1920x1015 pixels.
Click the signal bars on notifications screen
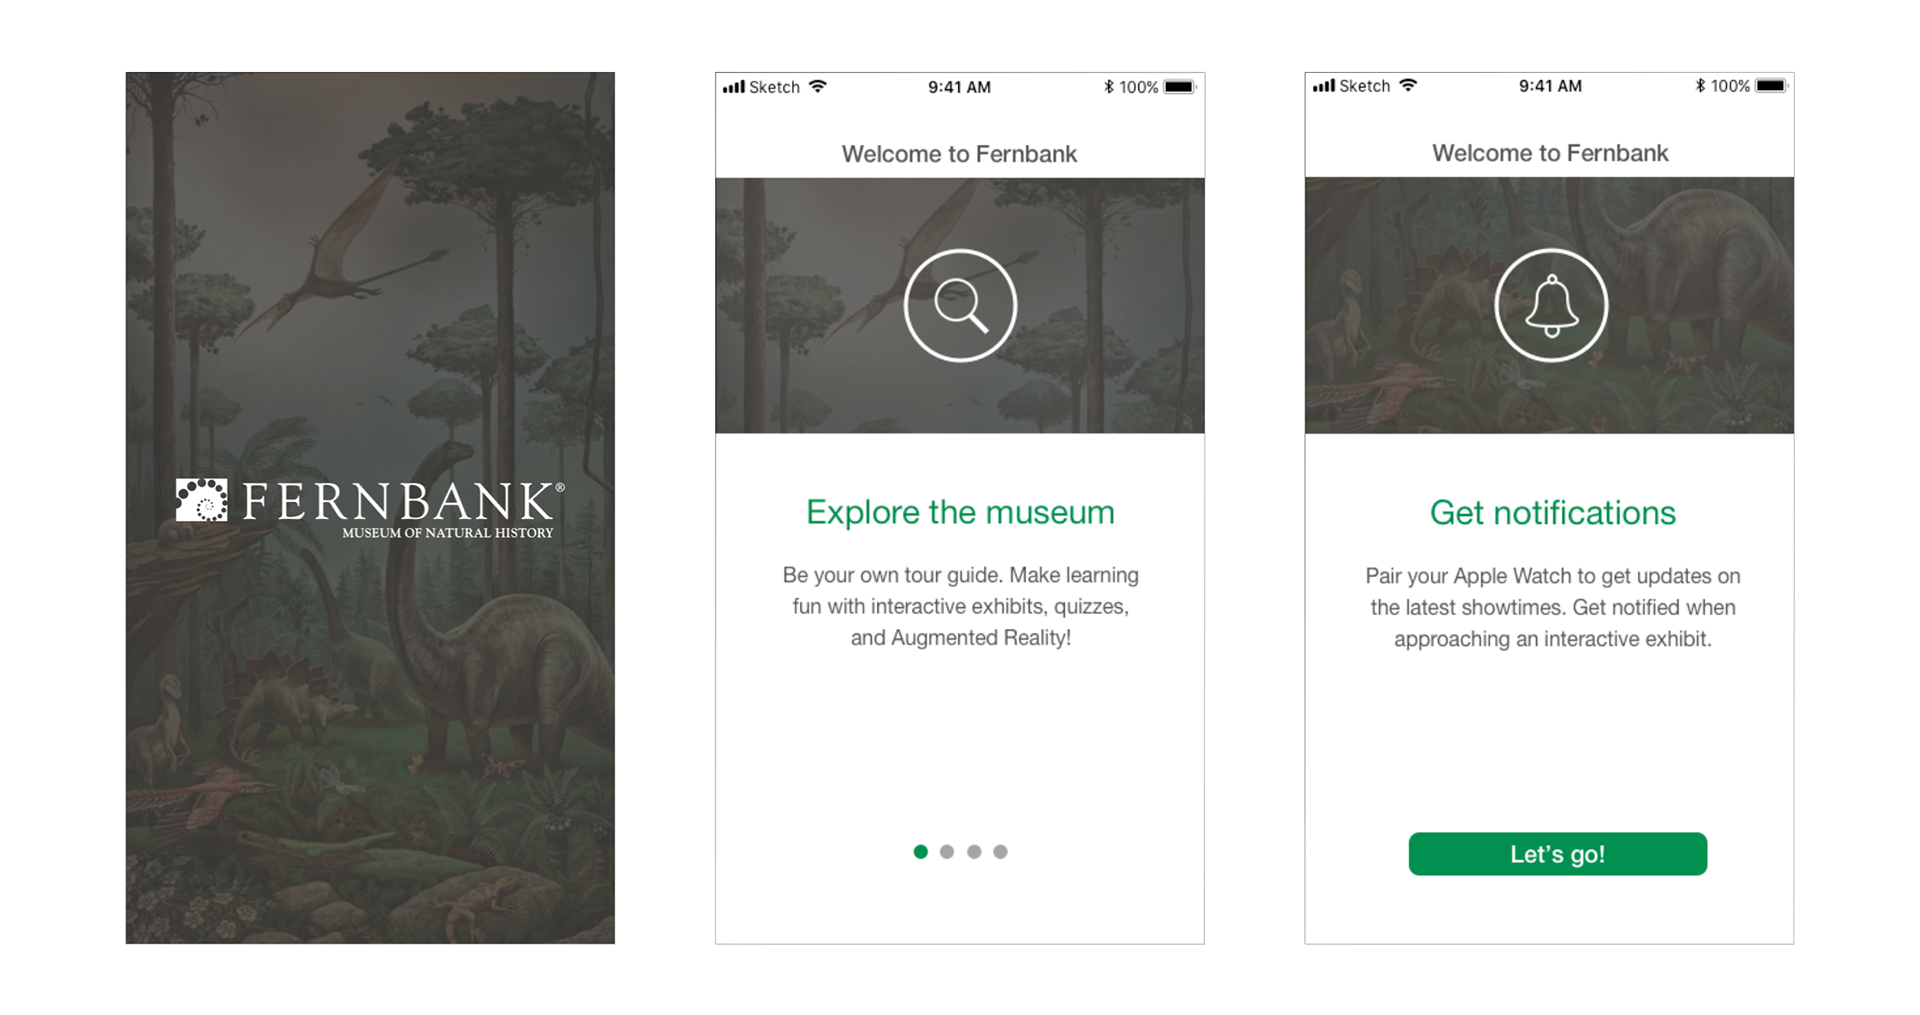tap(1324, 86)
